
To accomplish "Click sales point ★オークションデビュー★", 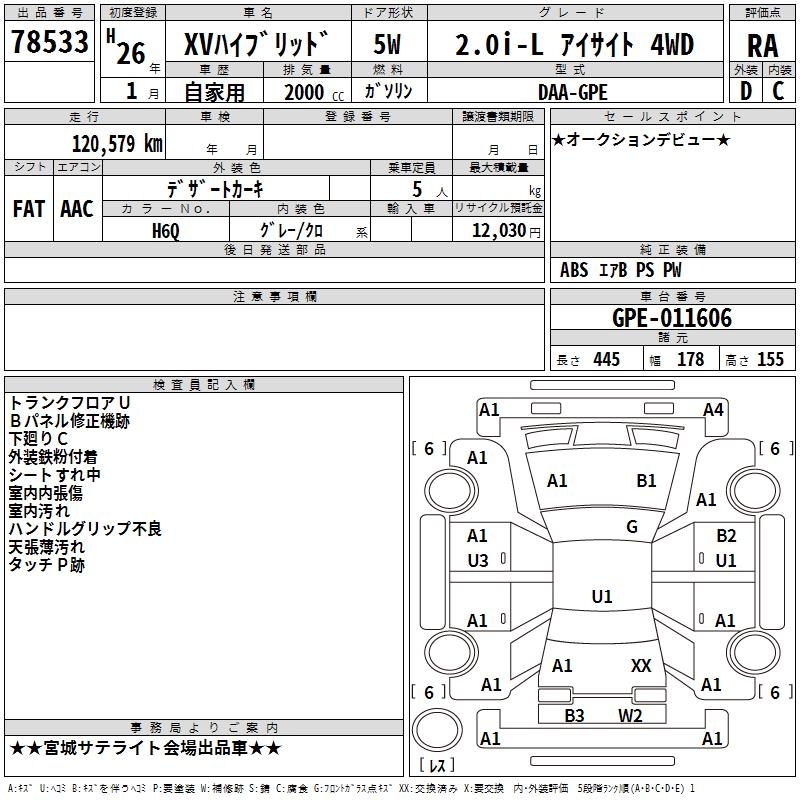I will [641, 140].
